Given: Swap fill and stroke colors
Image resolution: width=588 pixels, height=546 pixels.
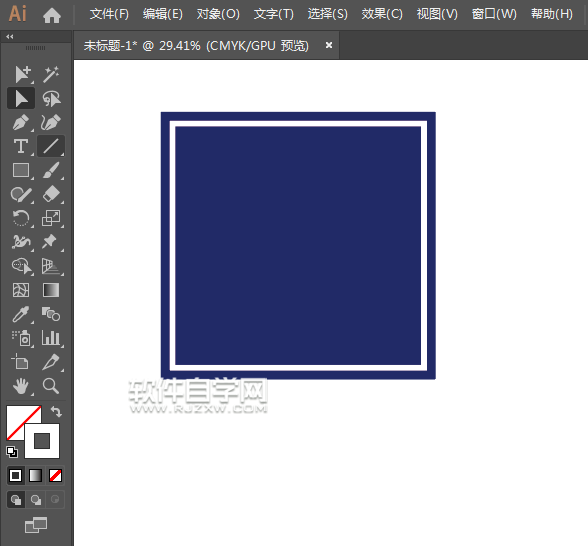Looking at the screenshot, I should pos(56,412).
